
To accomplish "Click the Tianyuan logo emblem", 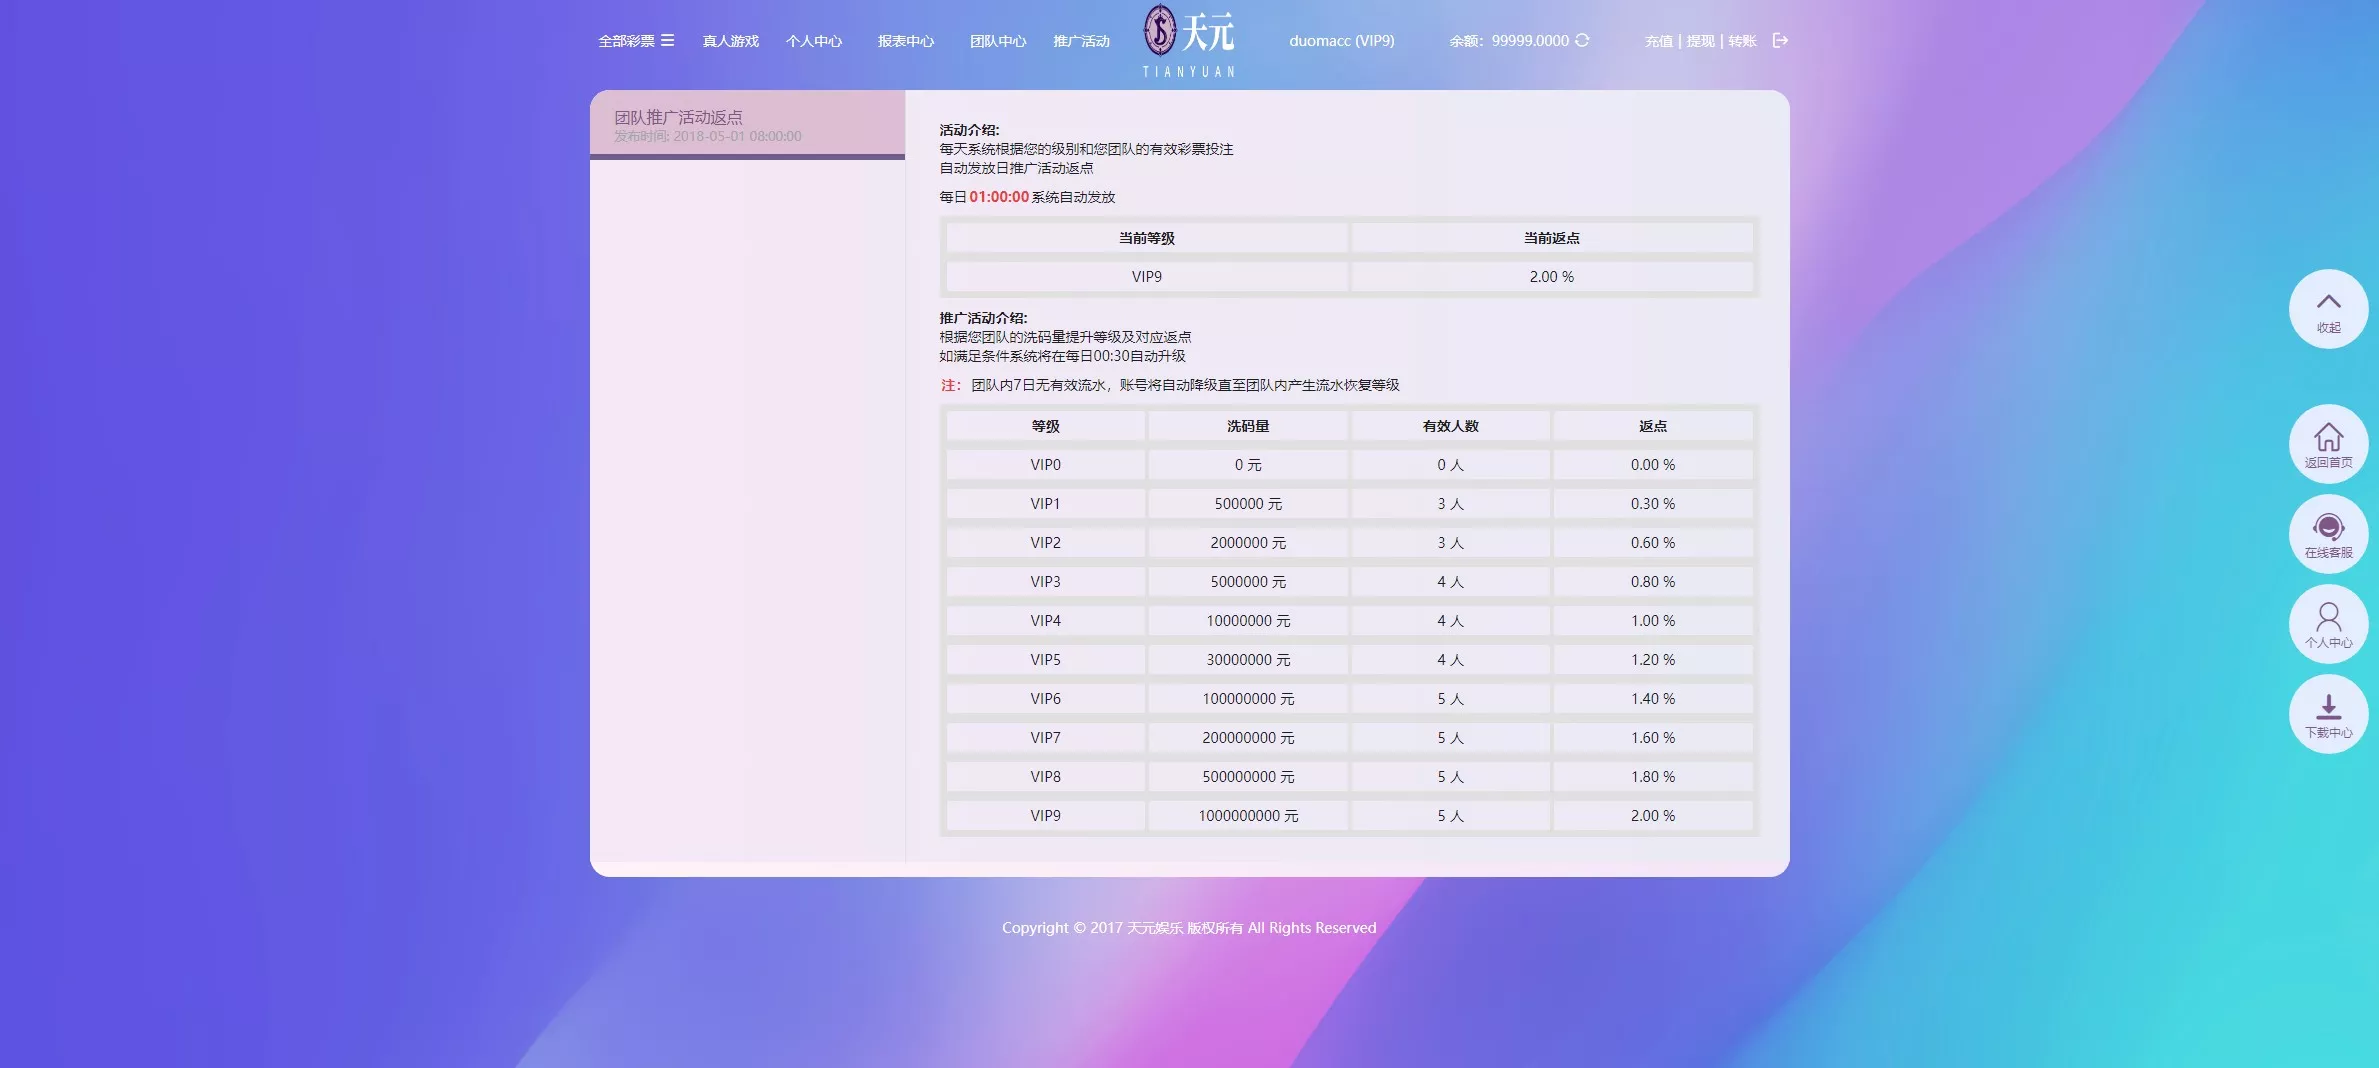I will [1160, 32].
